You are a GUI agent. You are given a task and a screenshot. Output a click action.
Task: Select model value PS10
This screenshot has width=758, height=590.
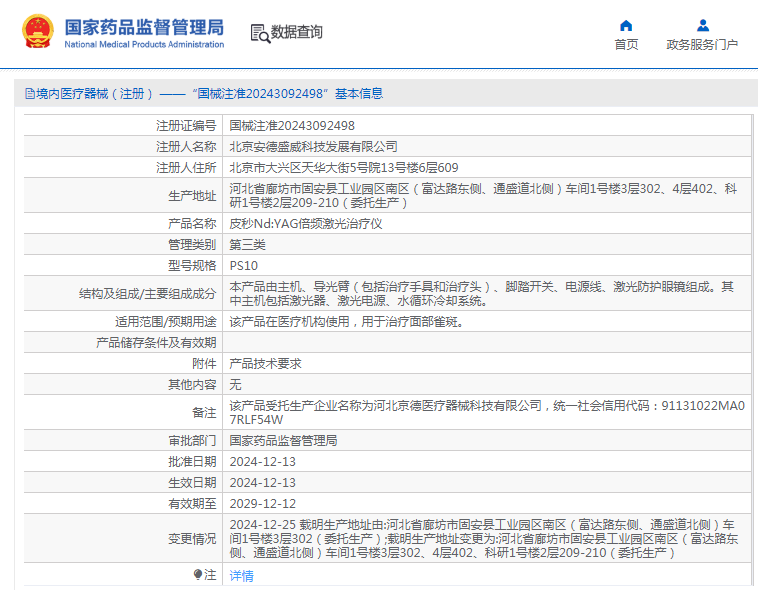[x=244, y=266]
